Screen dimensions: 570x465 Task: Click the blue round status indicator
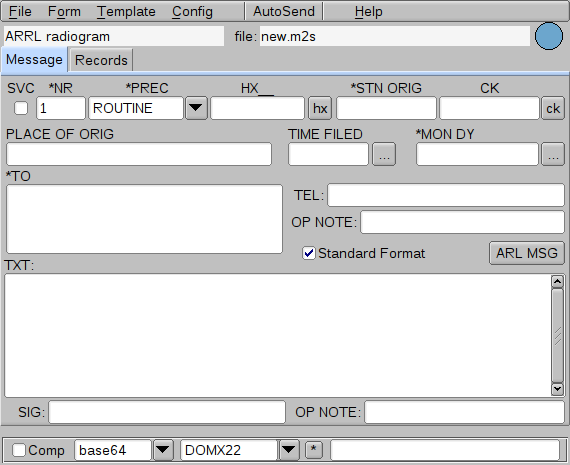point(549,36)
